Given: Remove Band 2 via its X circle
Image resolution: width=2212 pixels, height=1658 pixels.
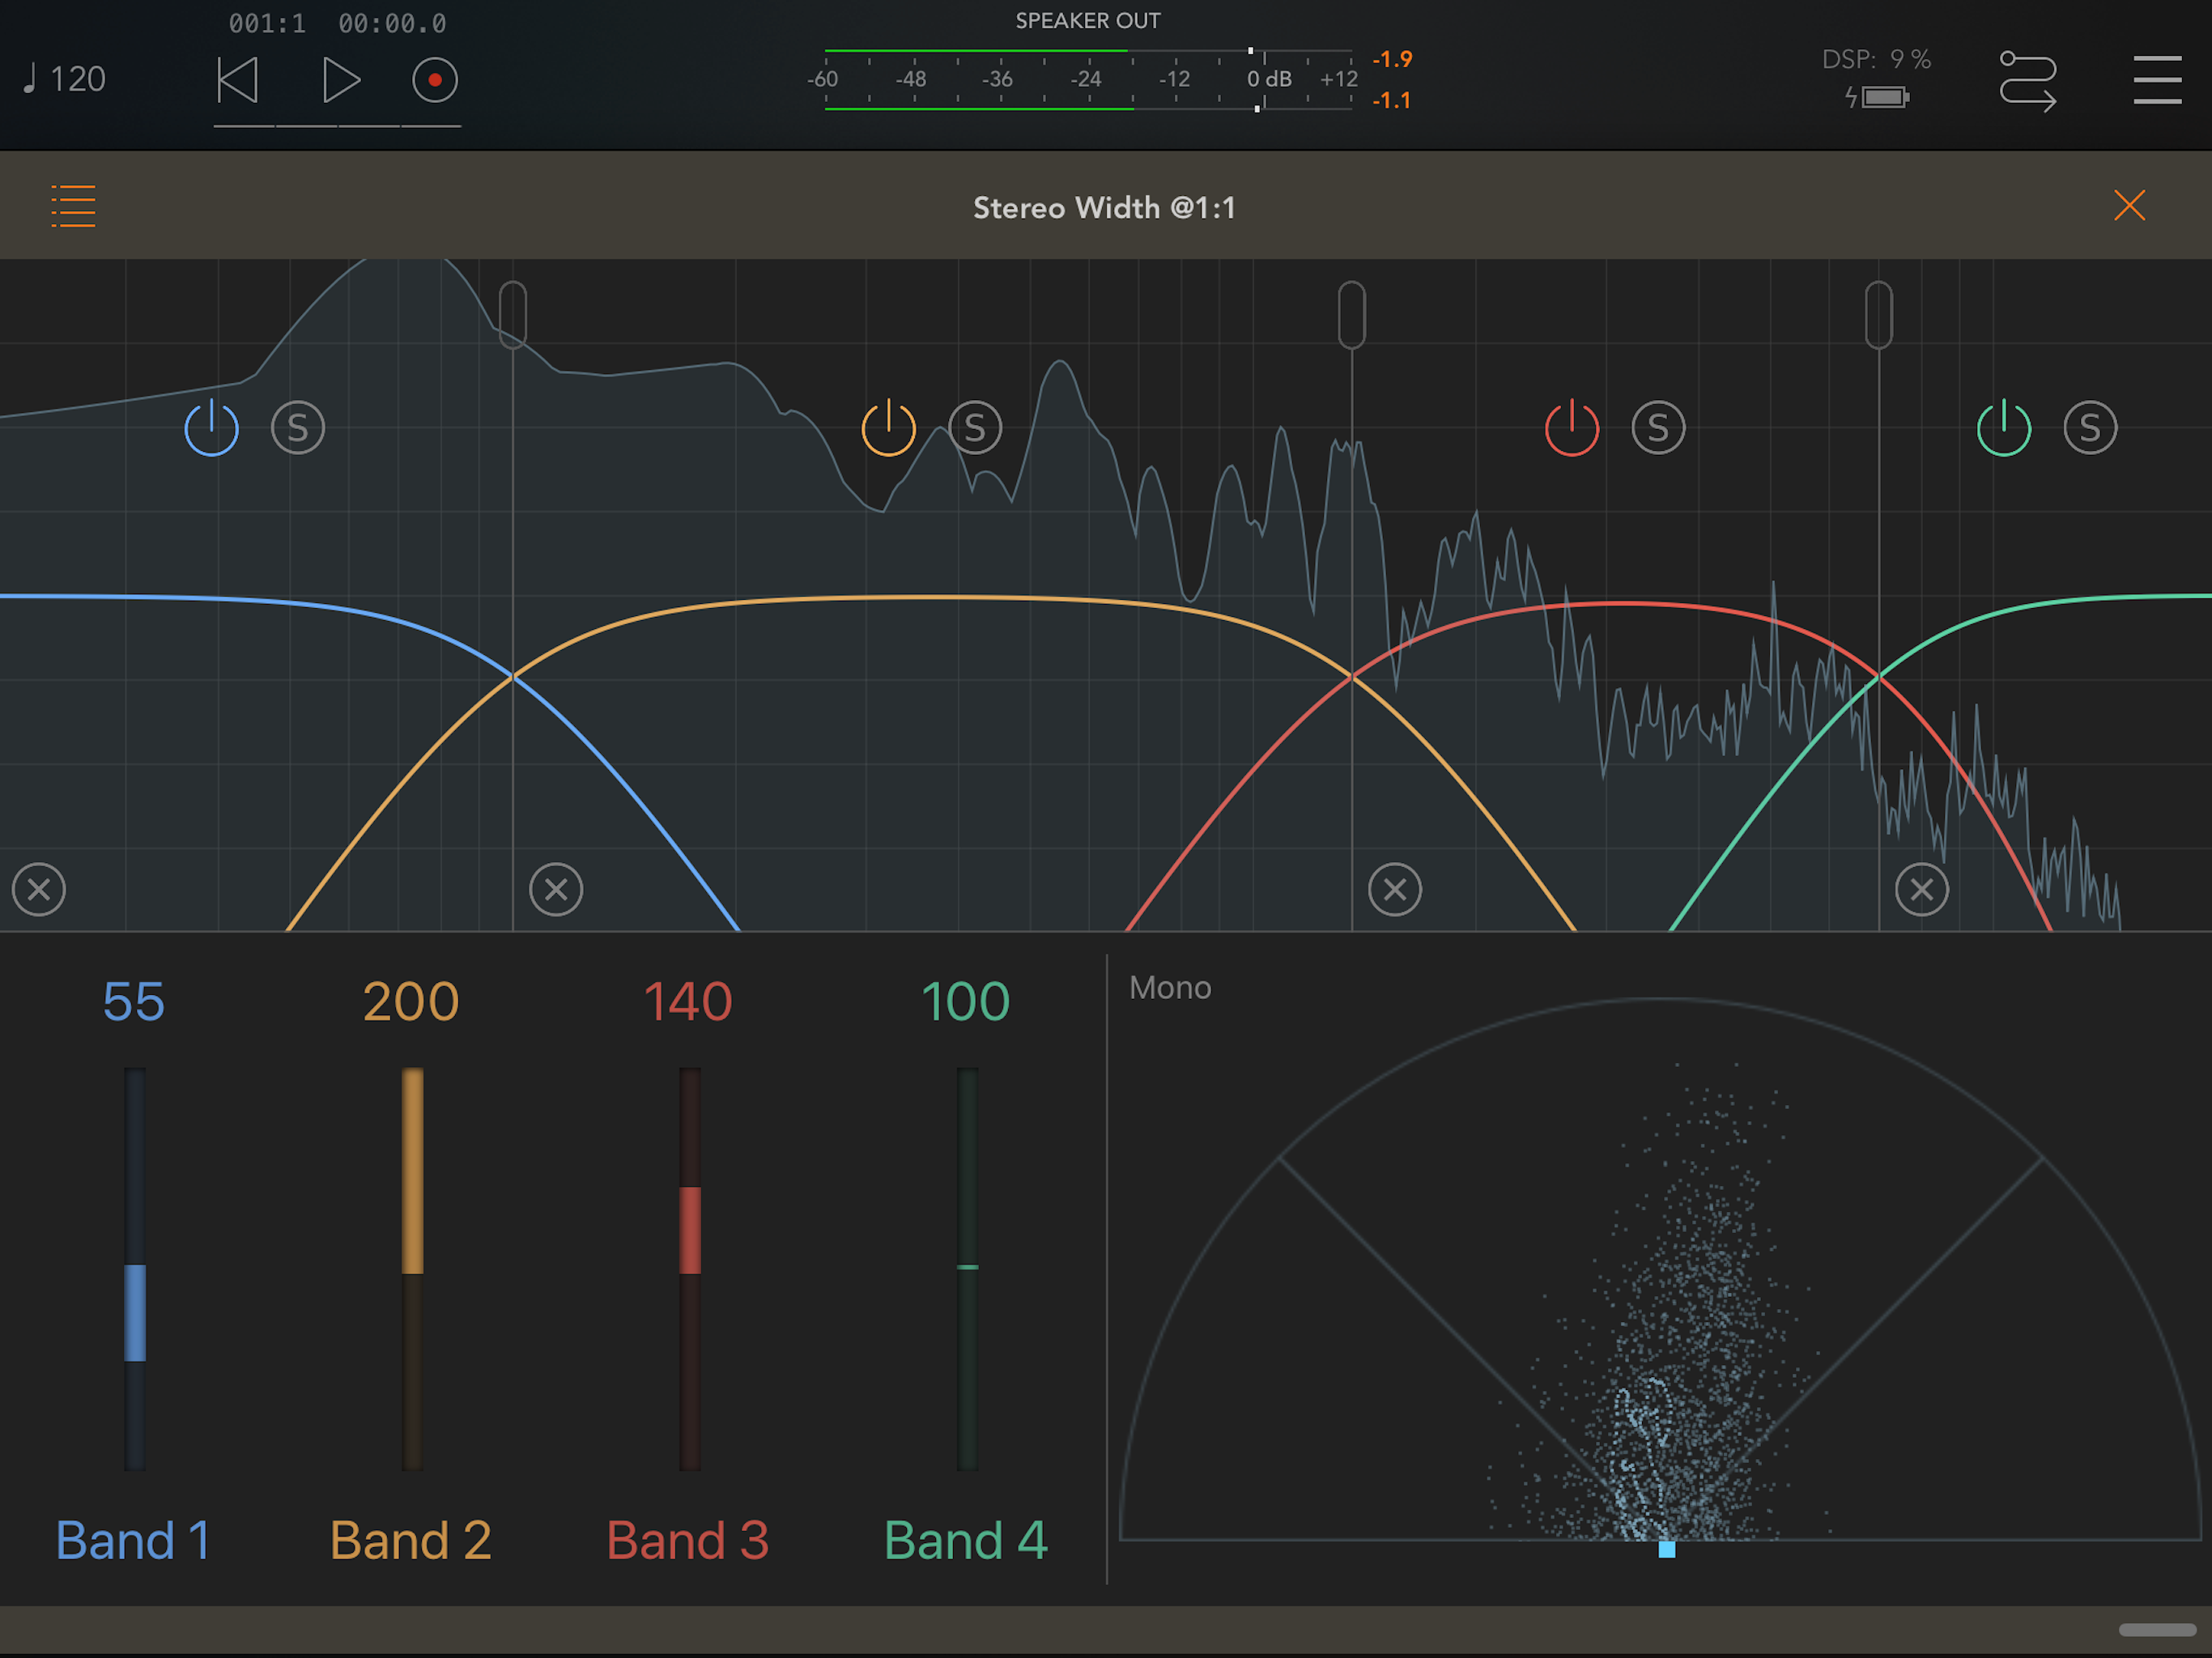Looking at the screenshot, I should tap(556, 889).
